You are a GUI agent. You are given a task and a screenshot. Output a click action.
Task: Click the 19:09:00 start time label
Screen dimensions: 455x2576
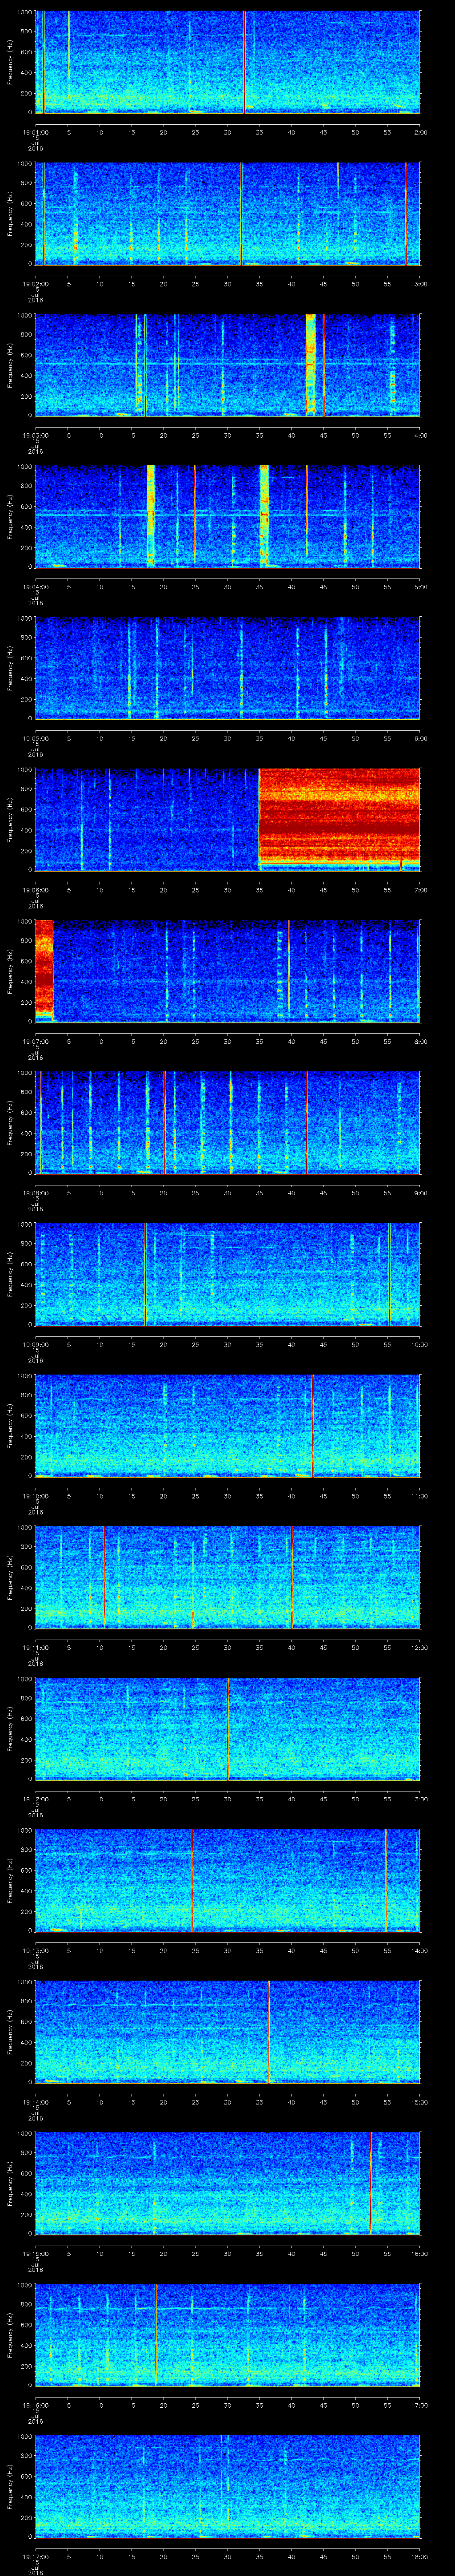point(35,1344)
